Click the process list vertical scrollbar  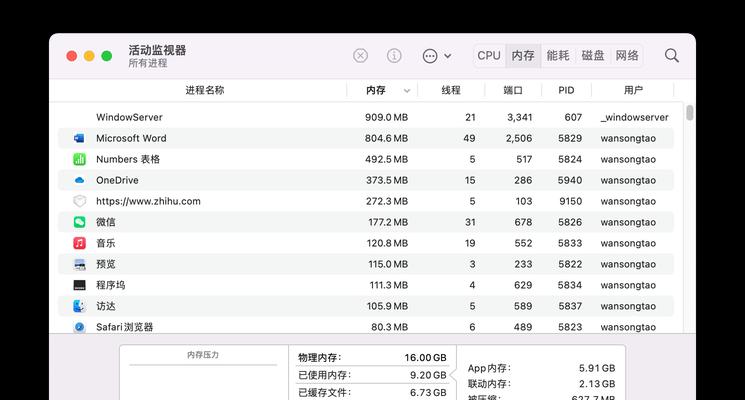click(689, 113)
